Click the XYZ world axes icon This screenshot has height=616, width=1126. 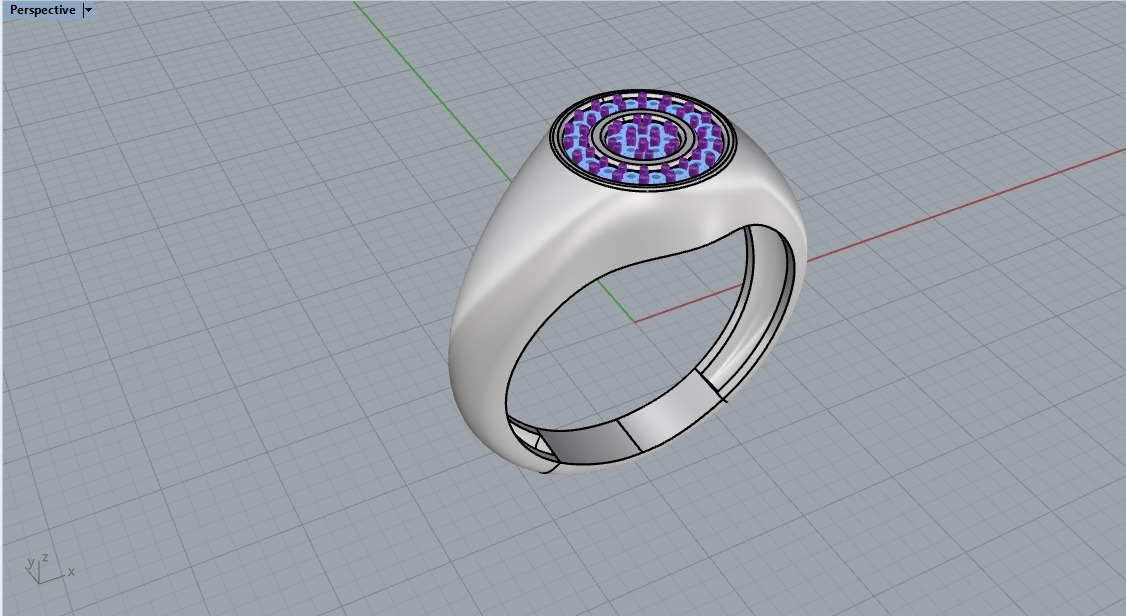(x=49, y=570)
